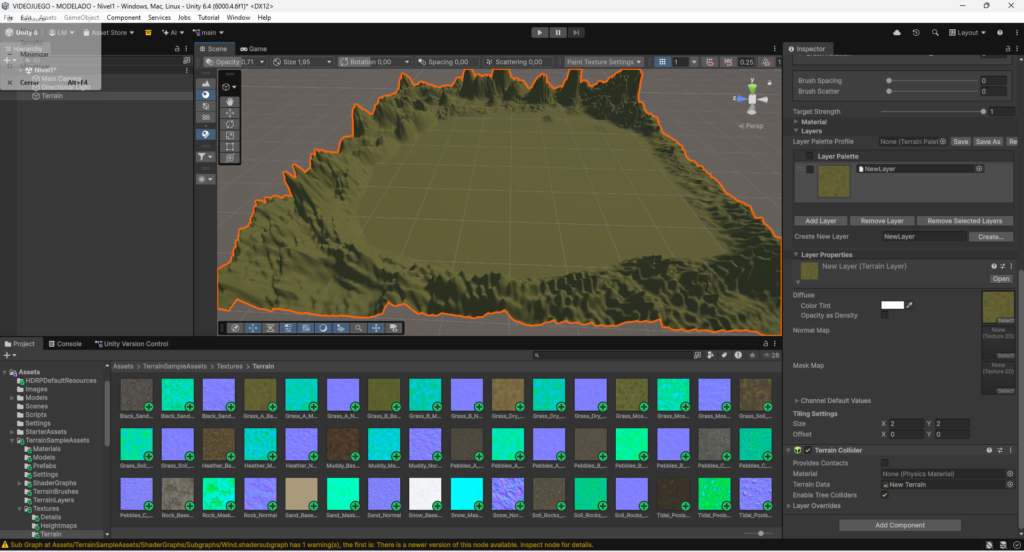1024x552 pixels.
Task: Lock the Hierarchy panel
Action: (x=176, y=48)
